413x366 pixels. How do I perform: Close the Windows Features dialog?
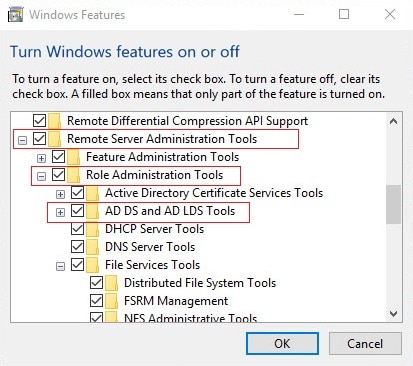point(390,14)
